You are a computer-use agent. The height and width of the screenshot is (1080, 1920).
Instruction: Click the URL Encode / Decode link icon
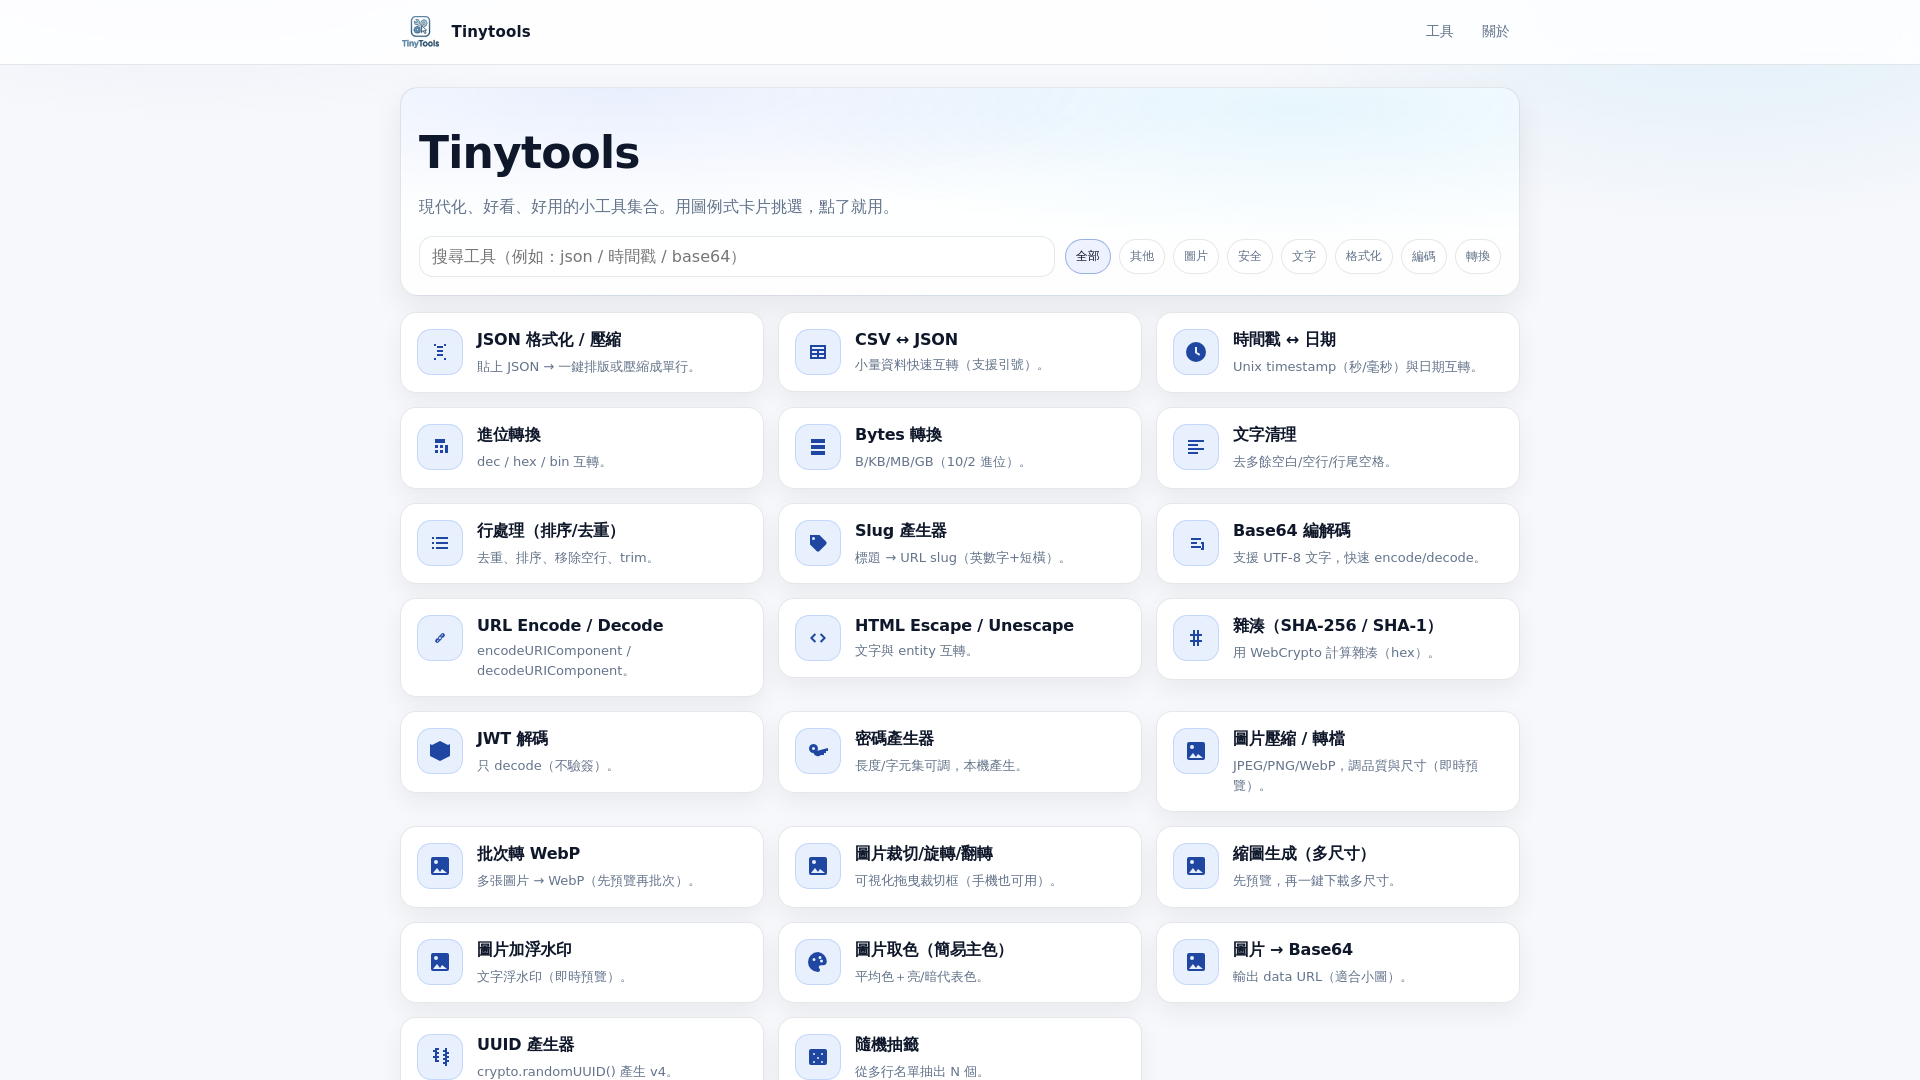point(440,638)
